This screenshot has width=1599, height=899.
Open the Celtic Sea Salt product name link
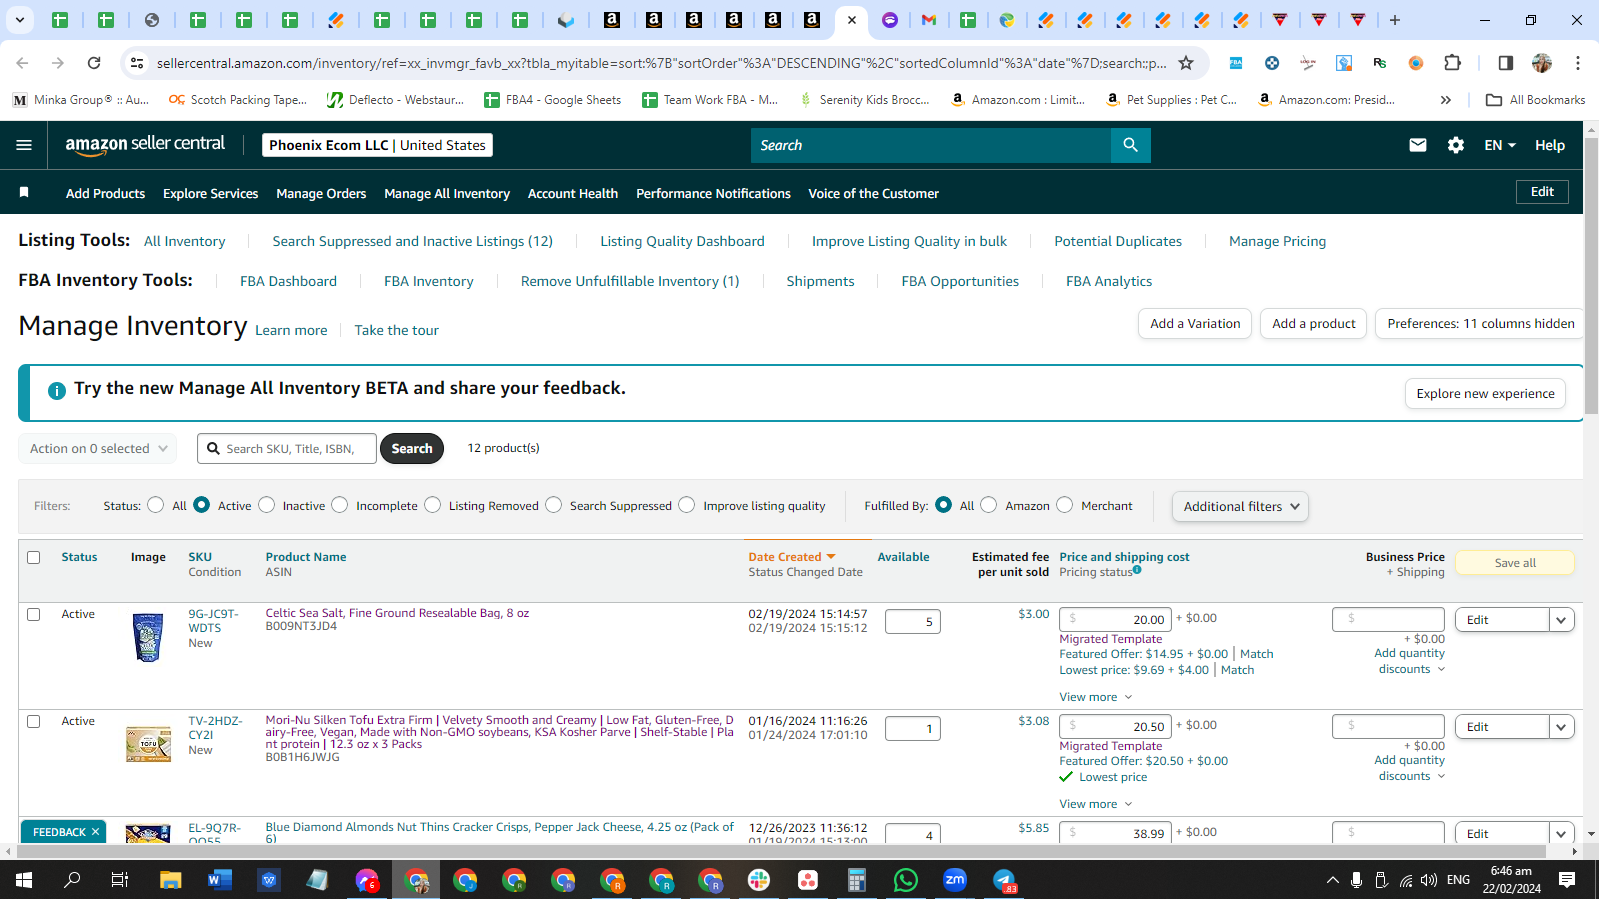click(397, 613)
